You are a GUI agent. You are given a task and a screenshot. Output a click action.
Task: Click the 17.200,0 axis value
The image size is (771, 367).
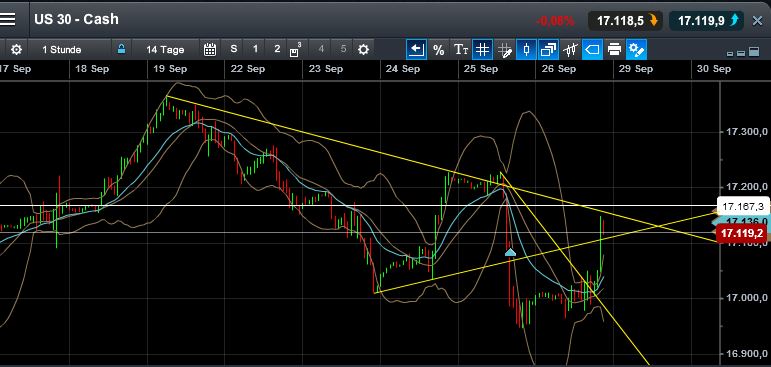pos(746,187)
